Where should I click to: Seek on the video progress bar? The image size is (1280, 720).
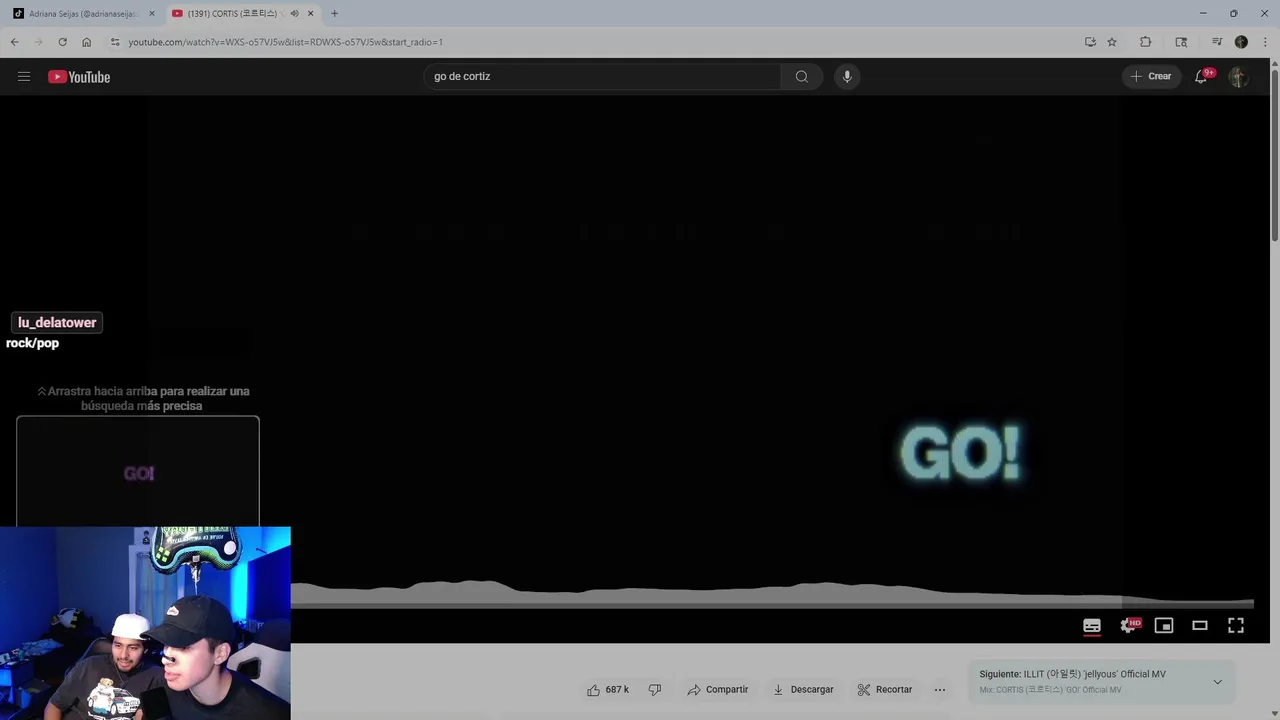(x=772, y=604)
